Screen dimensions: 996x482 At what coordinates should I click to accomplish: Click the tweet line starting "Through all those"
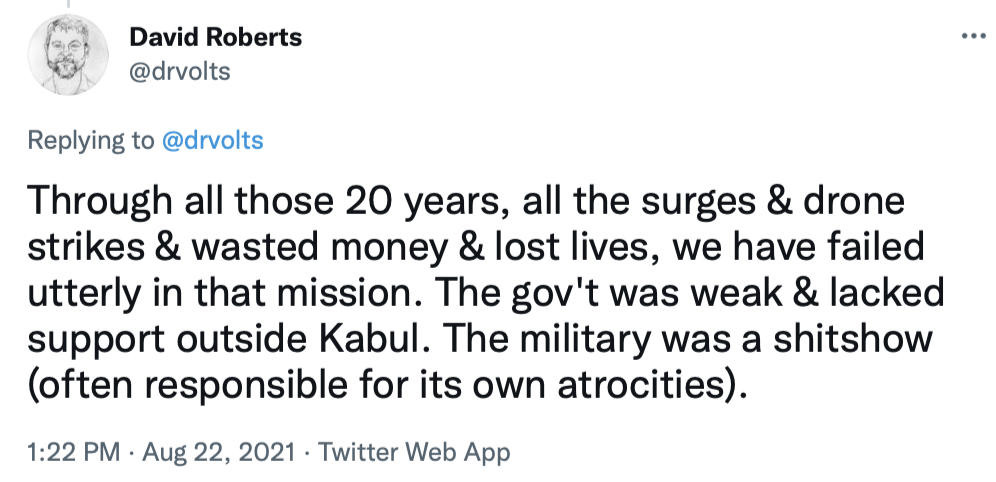[x=466, y=201]
